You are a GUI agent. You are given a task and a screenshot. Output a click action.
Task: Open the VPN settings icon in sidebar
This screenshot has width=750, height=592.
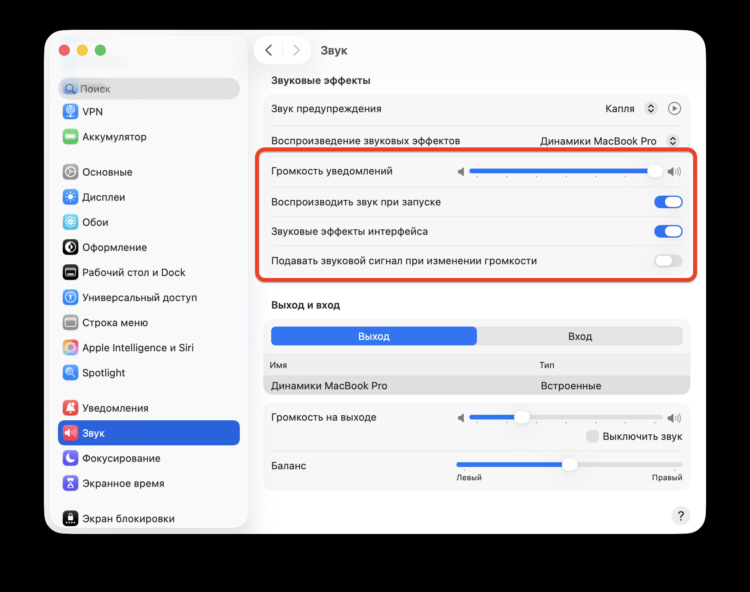pos(71,112)
